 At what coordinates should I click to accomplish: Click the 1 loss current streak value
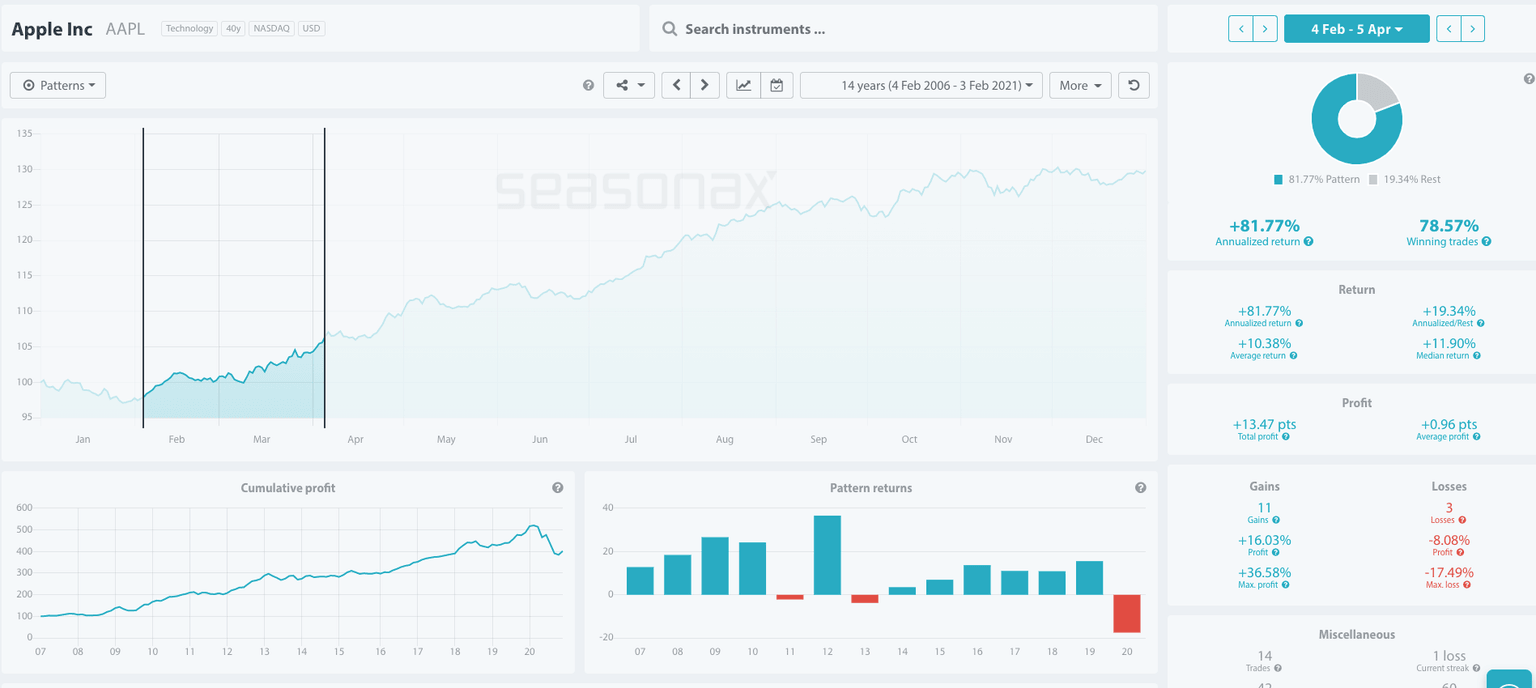[x=1449, y=656]
